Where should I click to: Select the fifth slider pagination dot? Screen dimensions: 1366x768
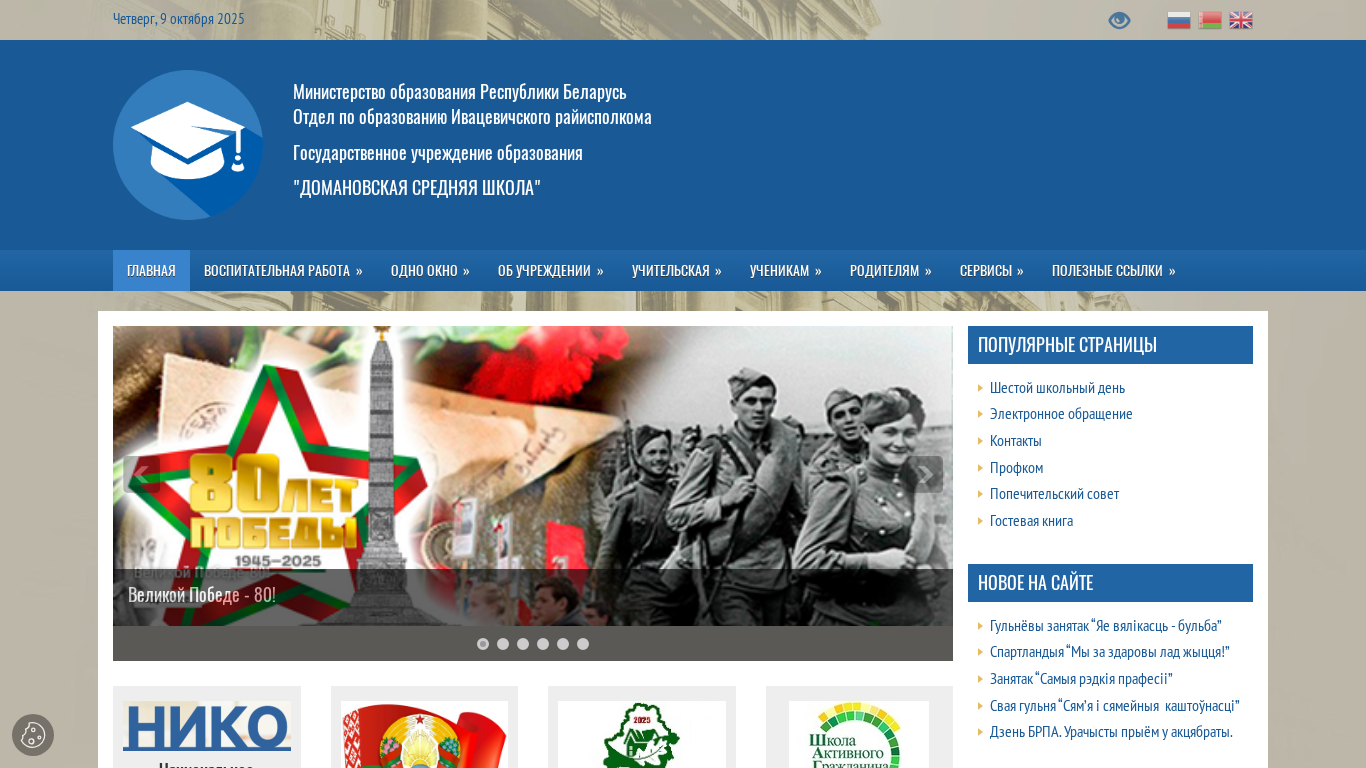563,644
